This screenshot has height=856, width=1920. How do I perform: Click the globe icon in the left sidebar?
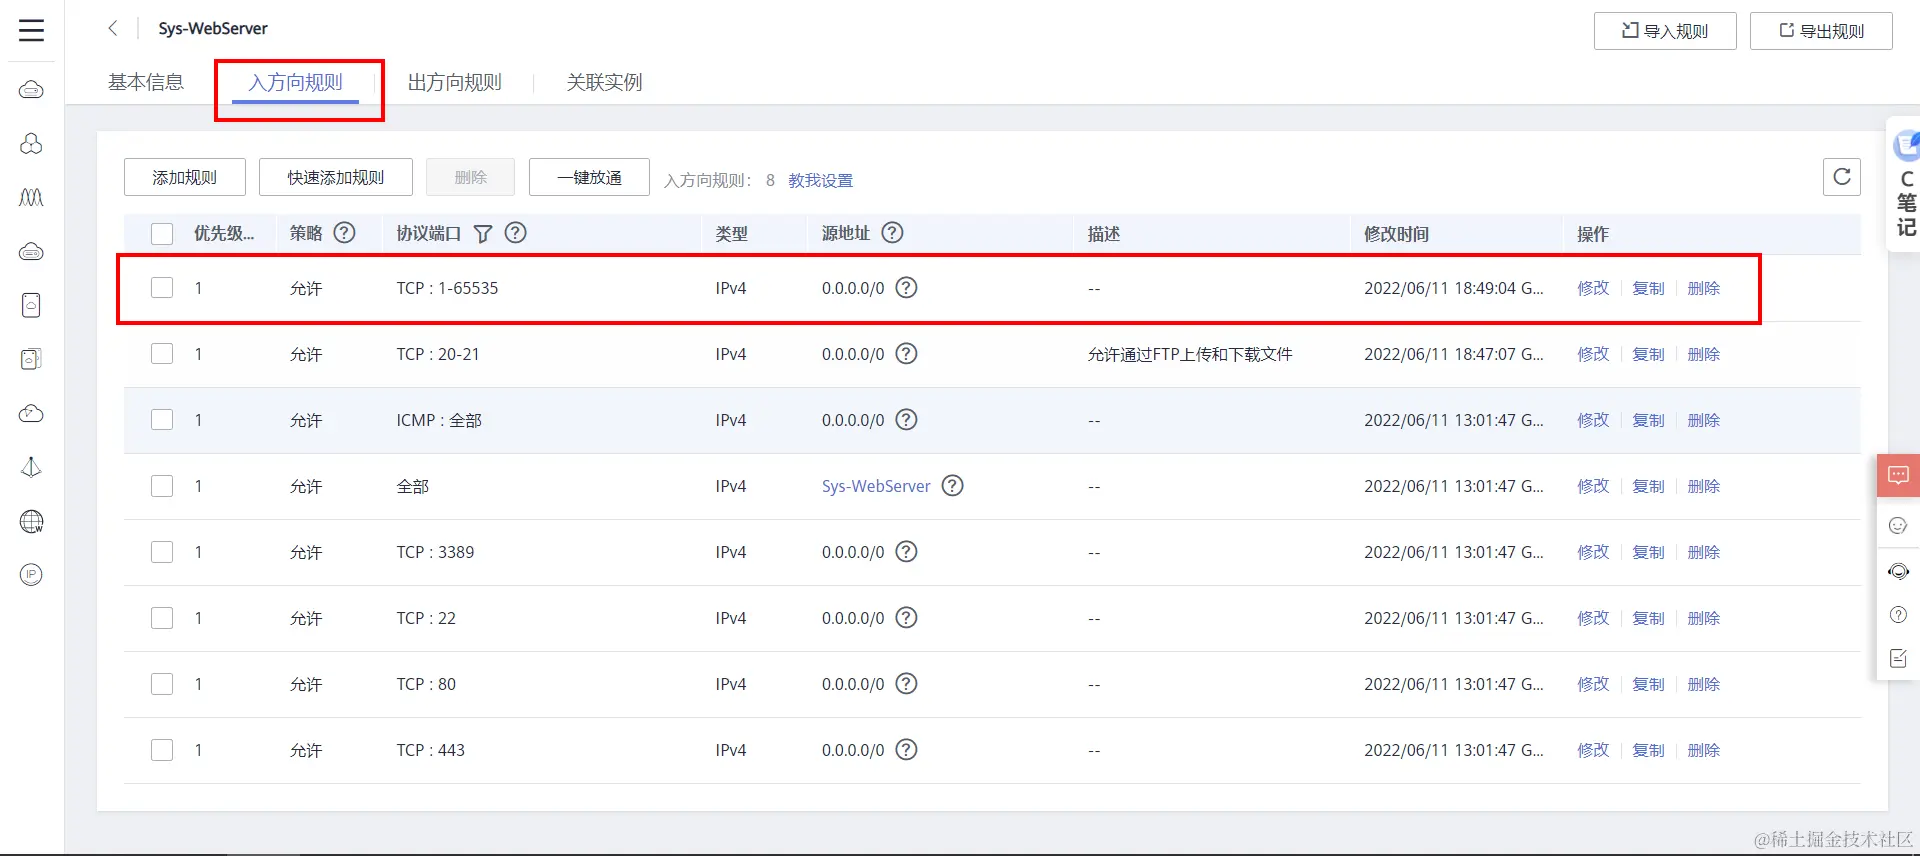tap(31, 521)
